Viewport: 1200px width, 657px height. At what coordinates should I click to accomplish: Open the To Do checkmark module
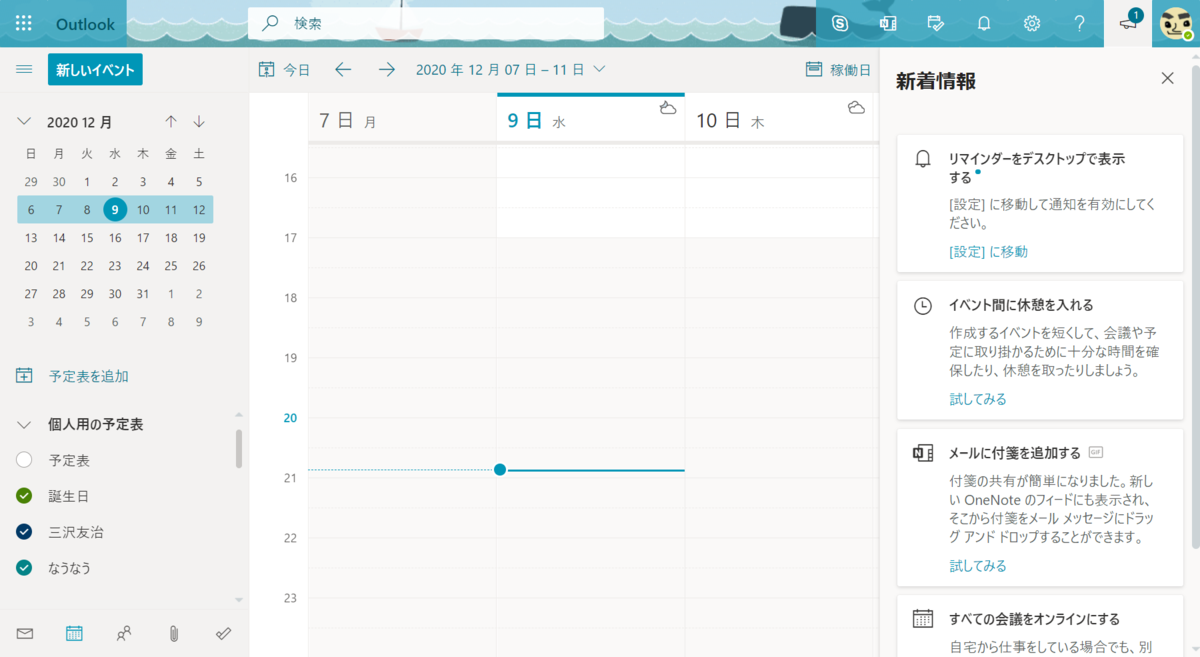[224, 633]
